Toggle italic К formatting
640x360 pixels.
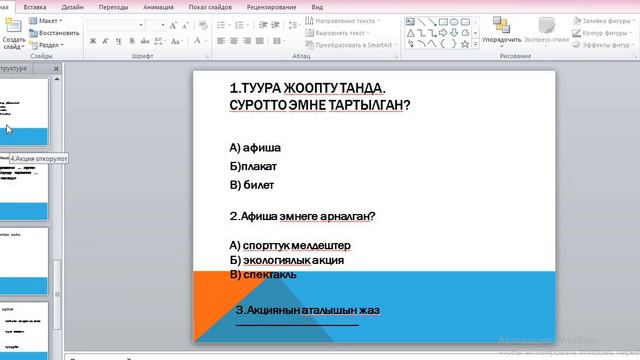106,41
